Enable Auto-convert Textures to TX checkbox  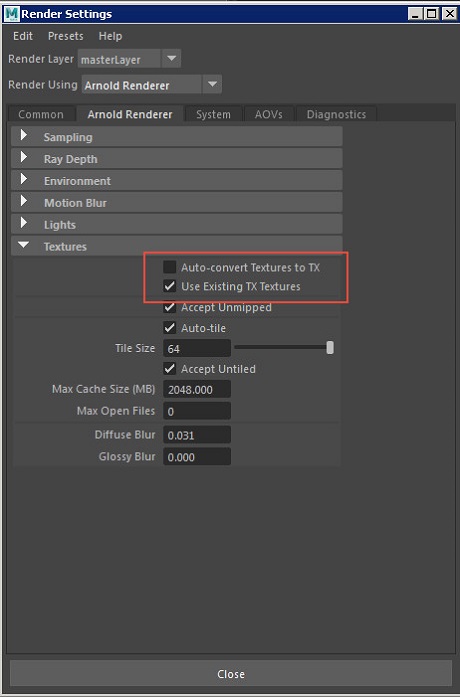[169, 267]
